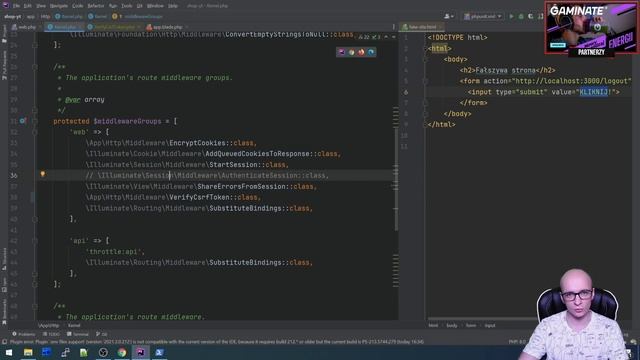
Task: Open the Problems tool window
Action: (24, 334)
